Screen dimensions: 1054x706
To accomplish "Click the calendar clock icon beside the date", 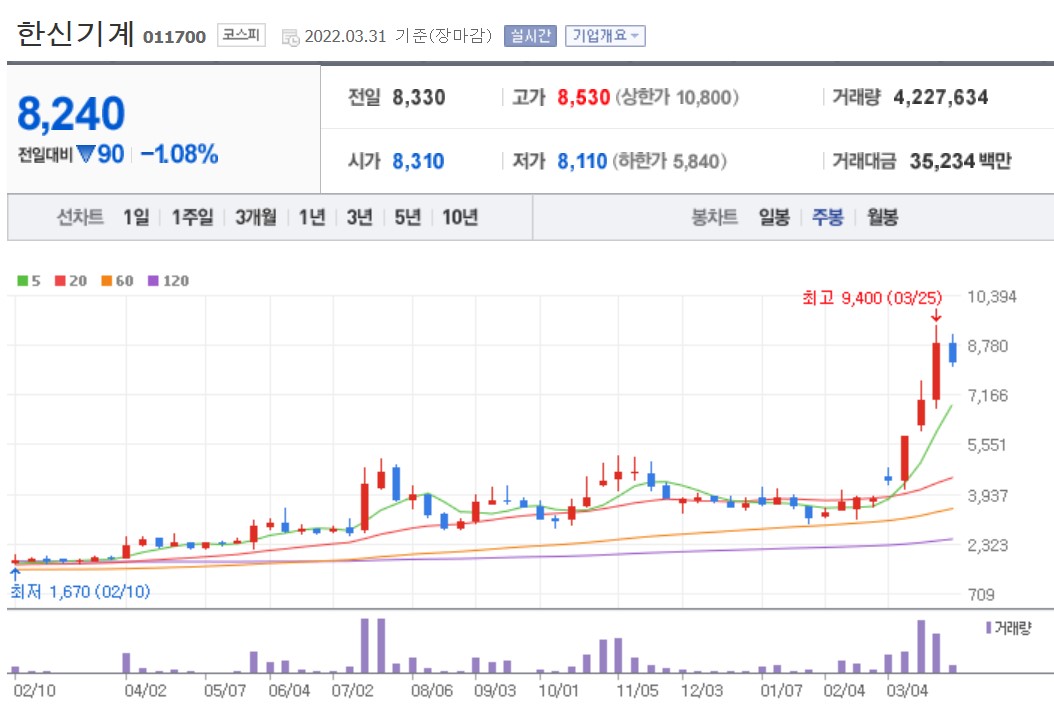I will click(290, 38).
